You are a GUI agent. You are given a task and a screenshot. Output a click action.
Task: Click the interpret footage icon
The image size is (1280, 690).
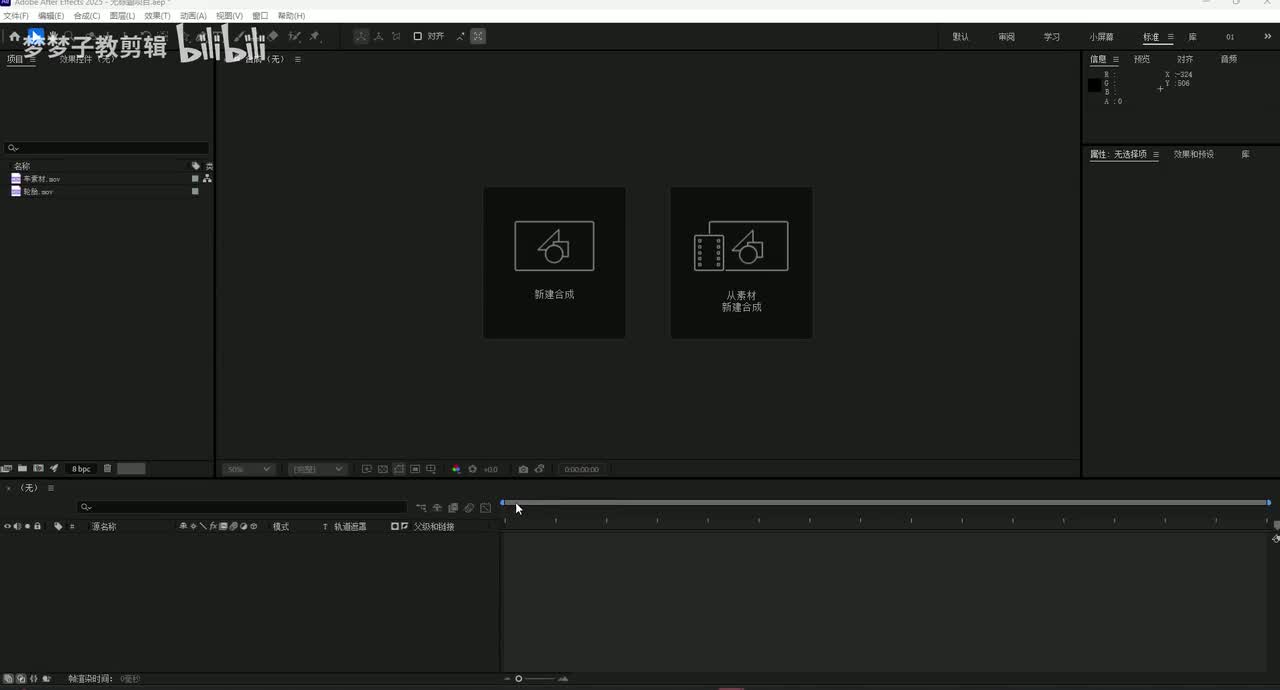click(x=7, y=468)
